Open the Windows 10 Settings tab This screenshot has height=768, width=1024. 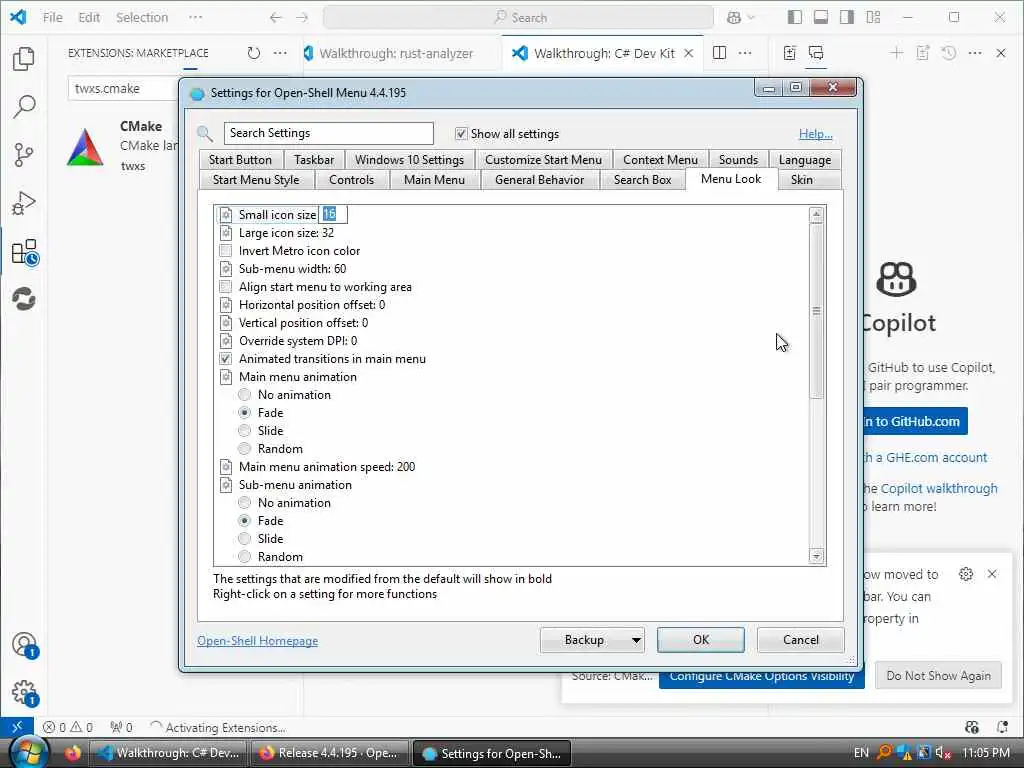click(x=409, y=159)
